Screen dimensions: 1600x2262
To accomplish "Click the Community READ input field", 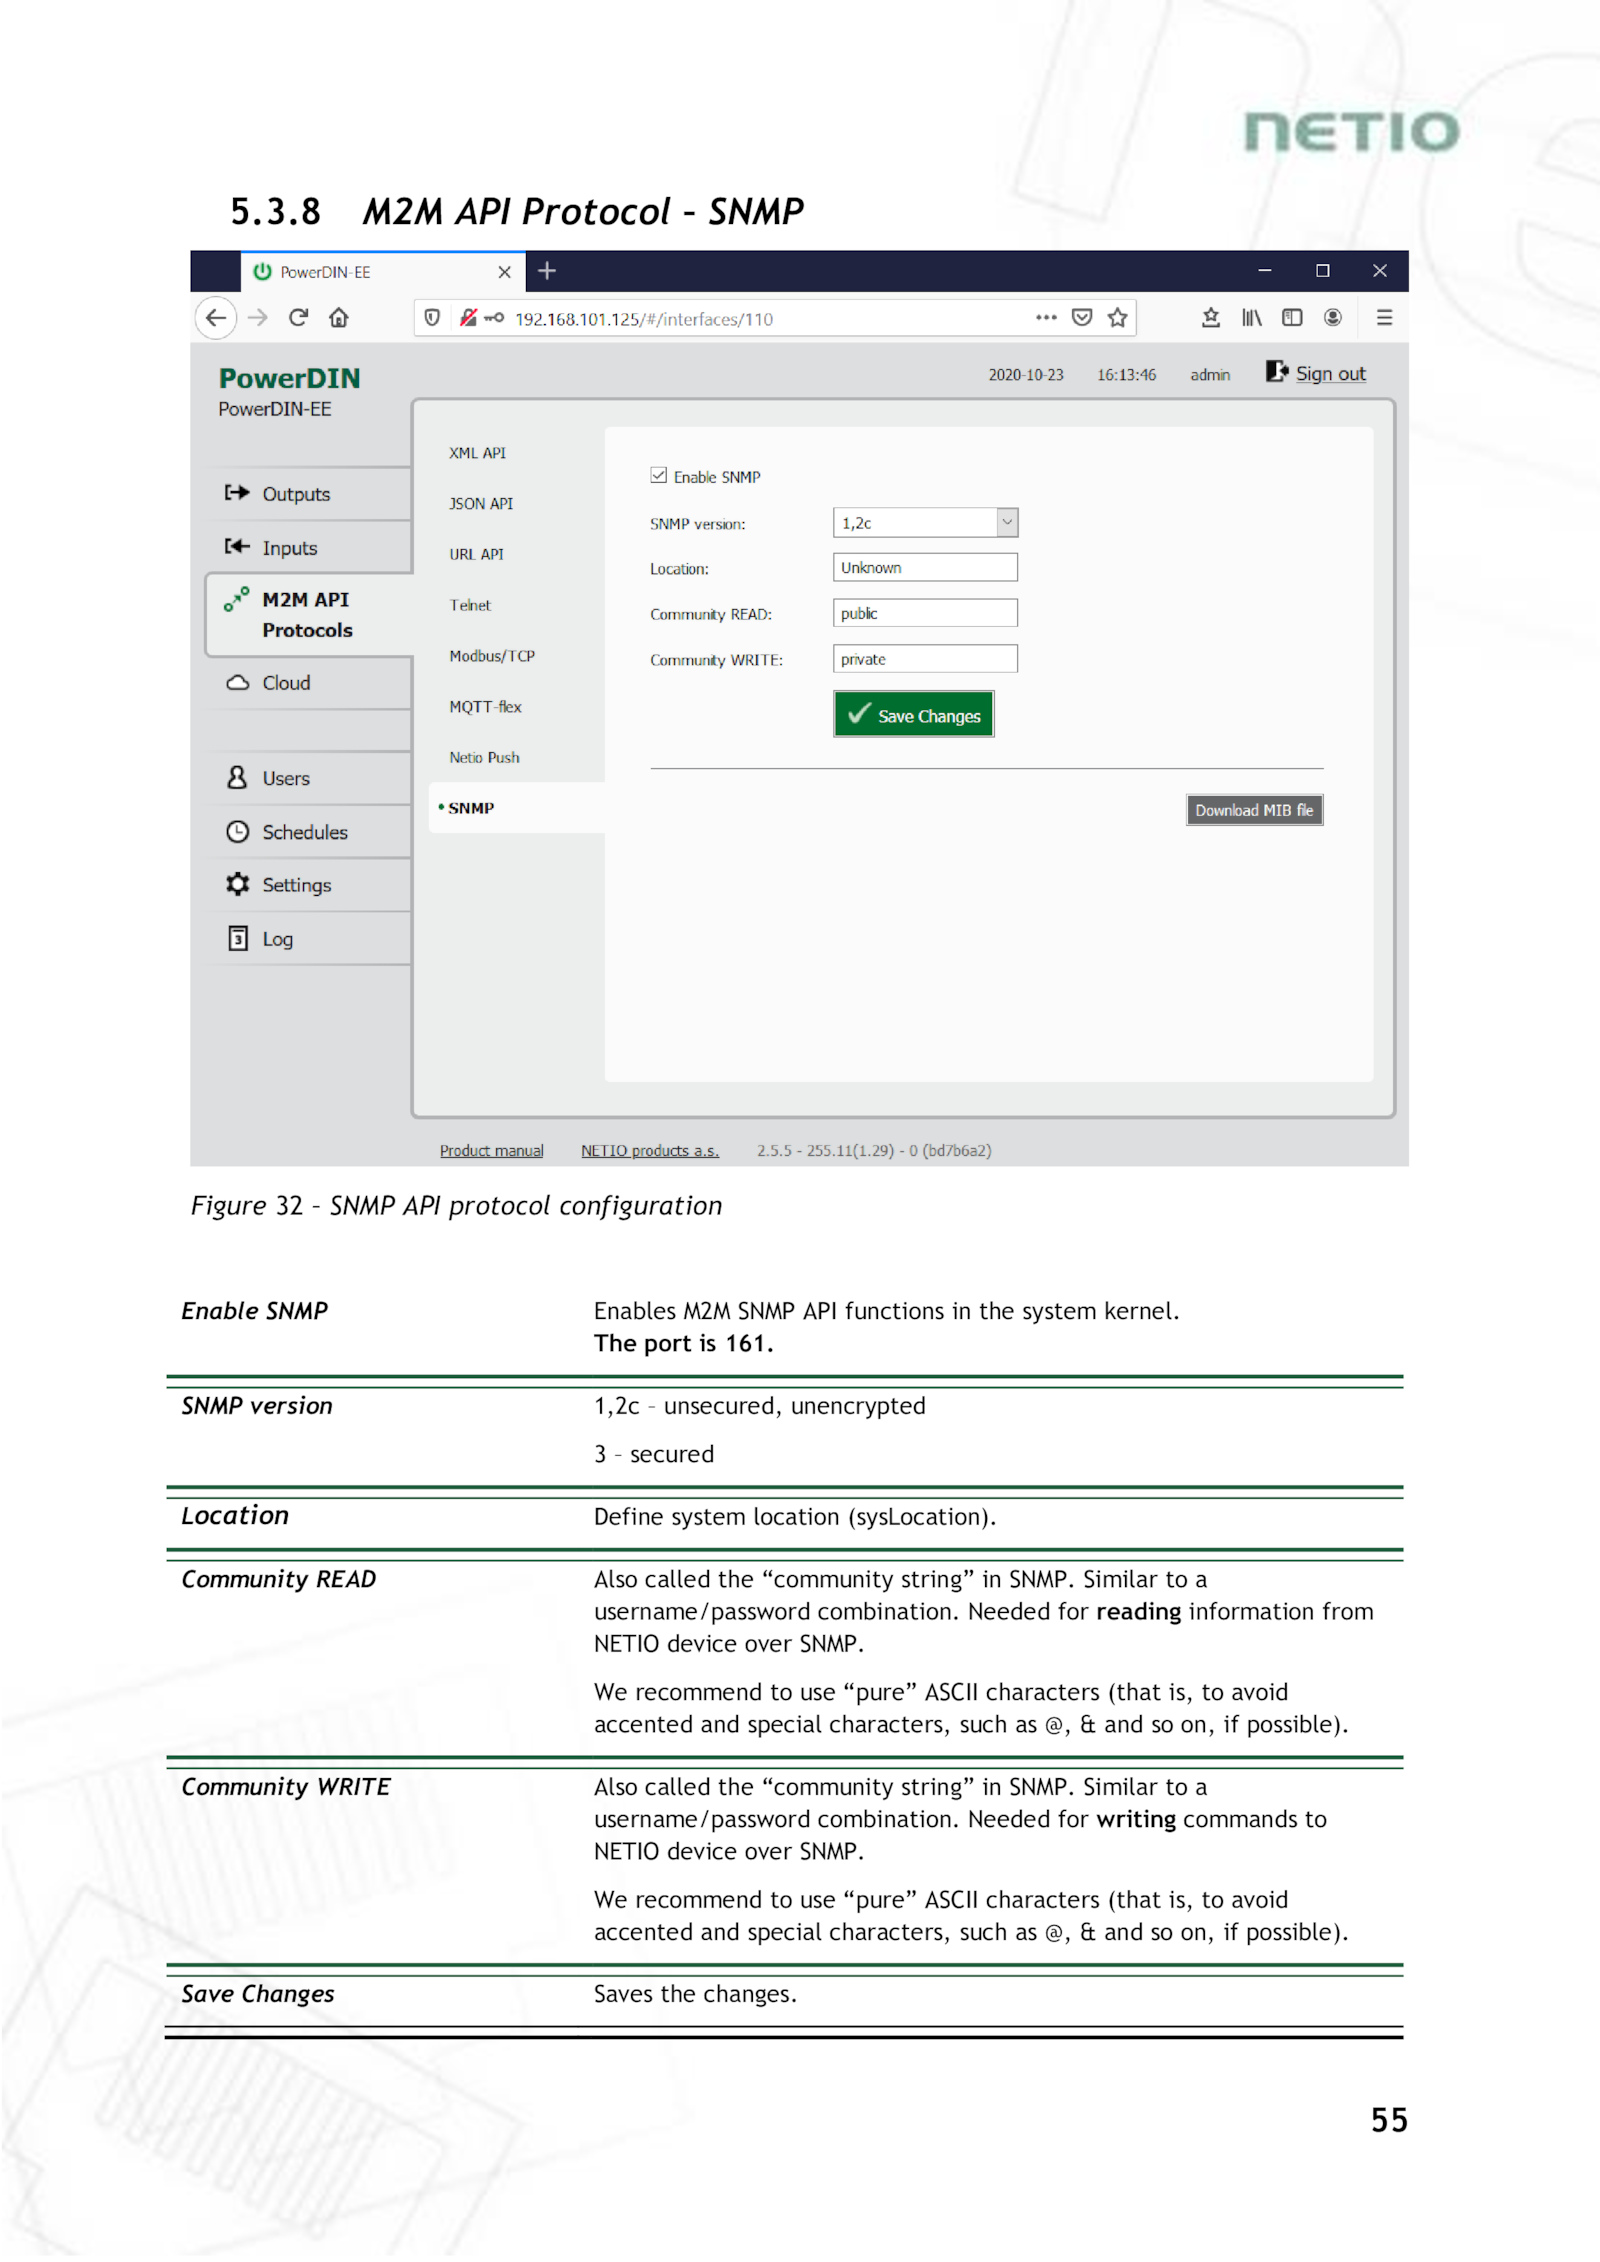I will coord(924,613).
